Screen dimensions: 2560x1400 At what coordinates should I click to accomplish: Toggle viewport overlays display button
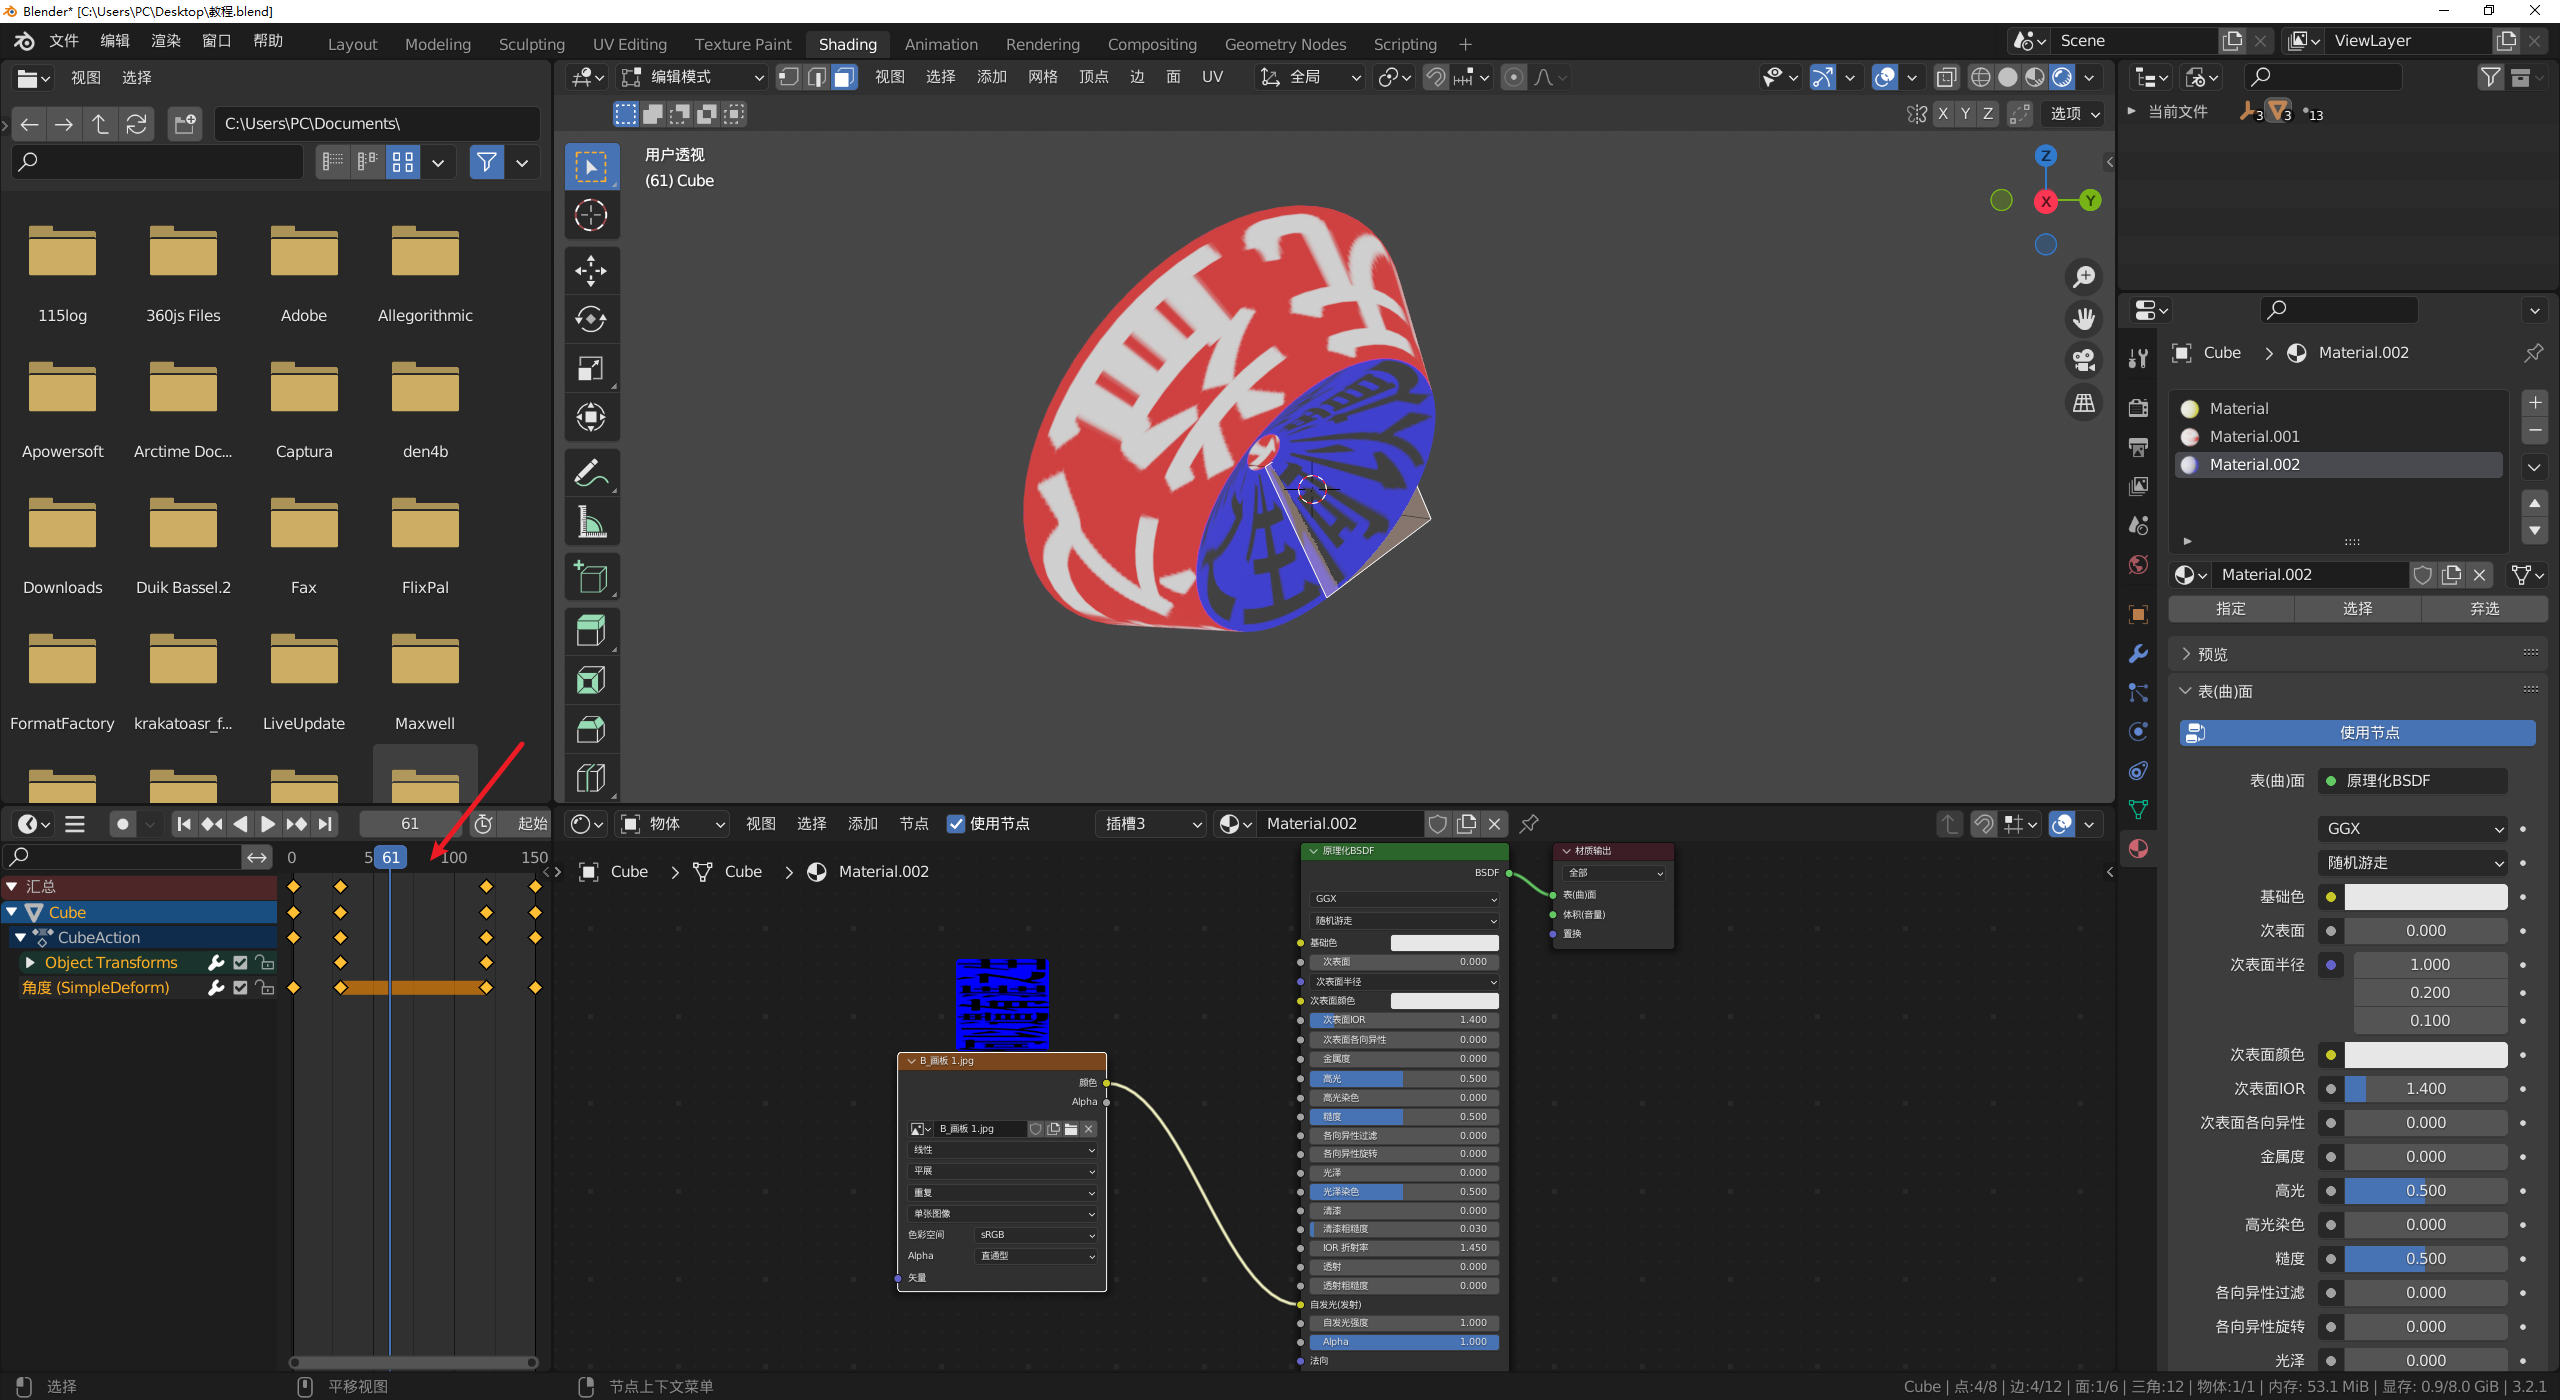click(1884, 77)
